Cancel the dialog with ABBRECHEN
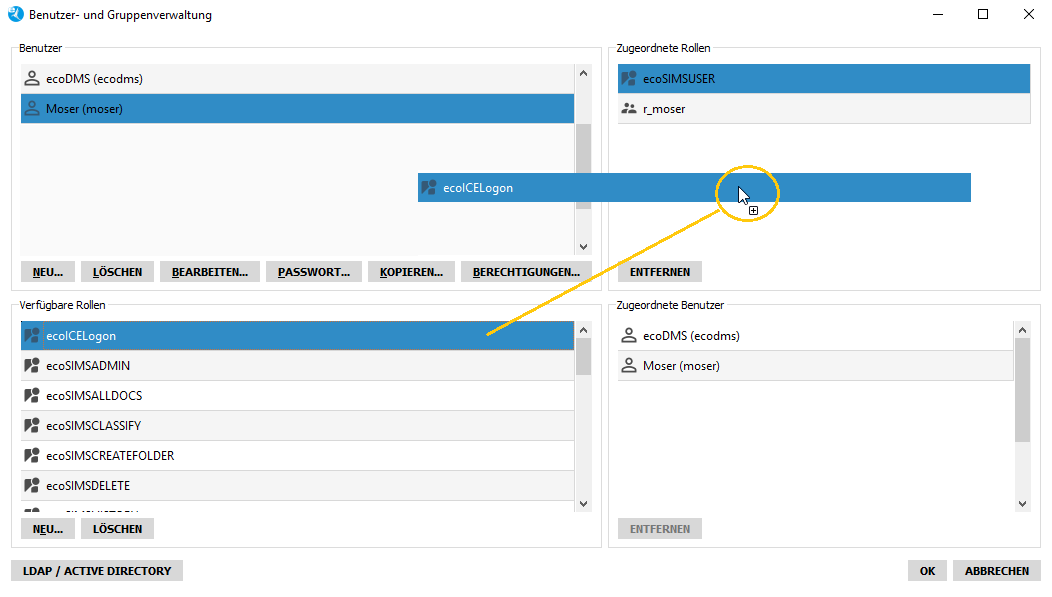 tap(997, 571)
